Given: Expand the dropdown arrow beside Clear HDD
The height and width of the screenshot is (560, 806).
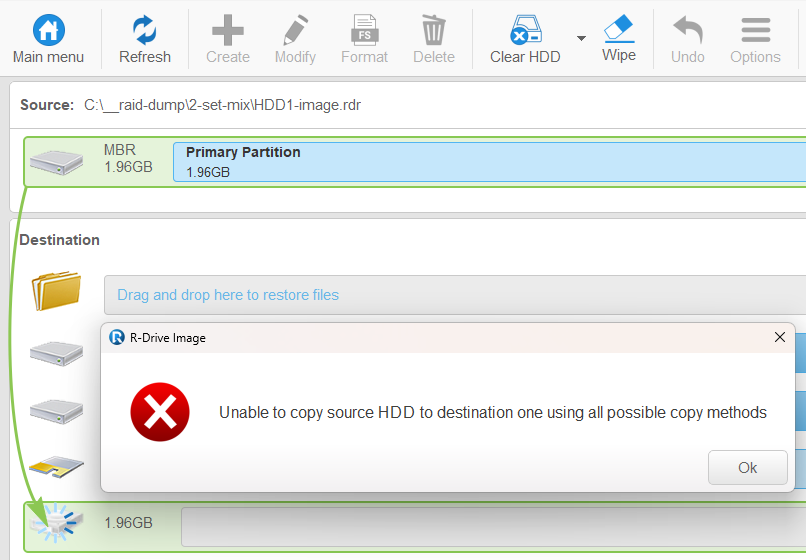Looking at the screenshot, I should click(x=581, y=38).
